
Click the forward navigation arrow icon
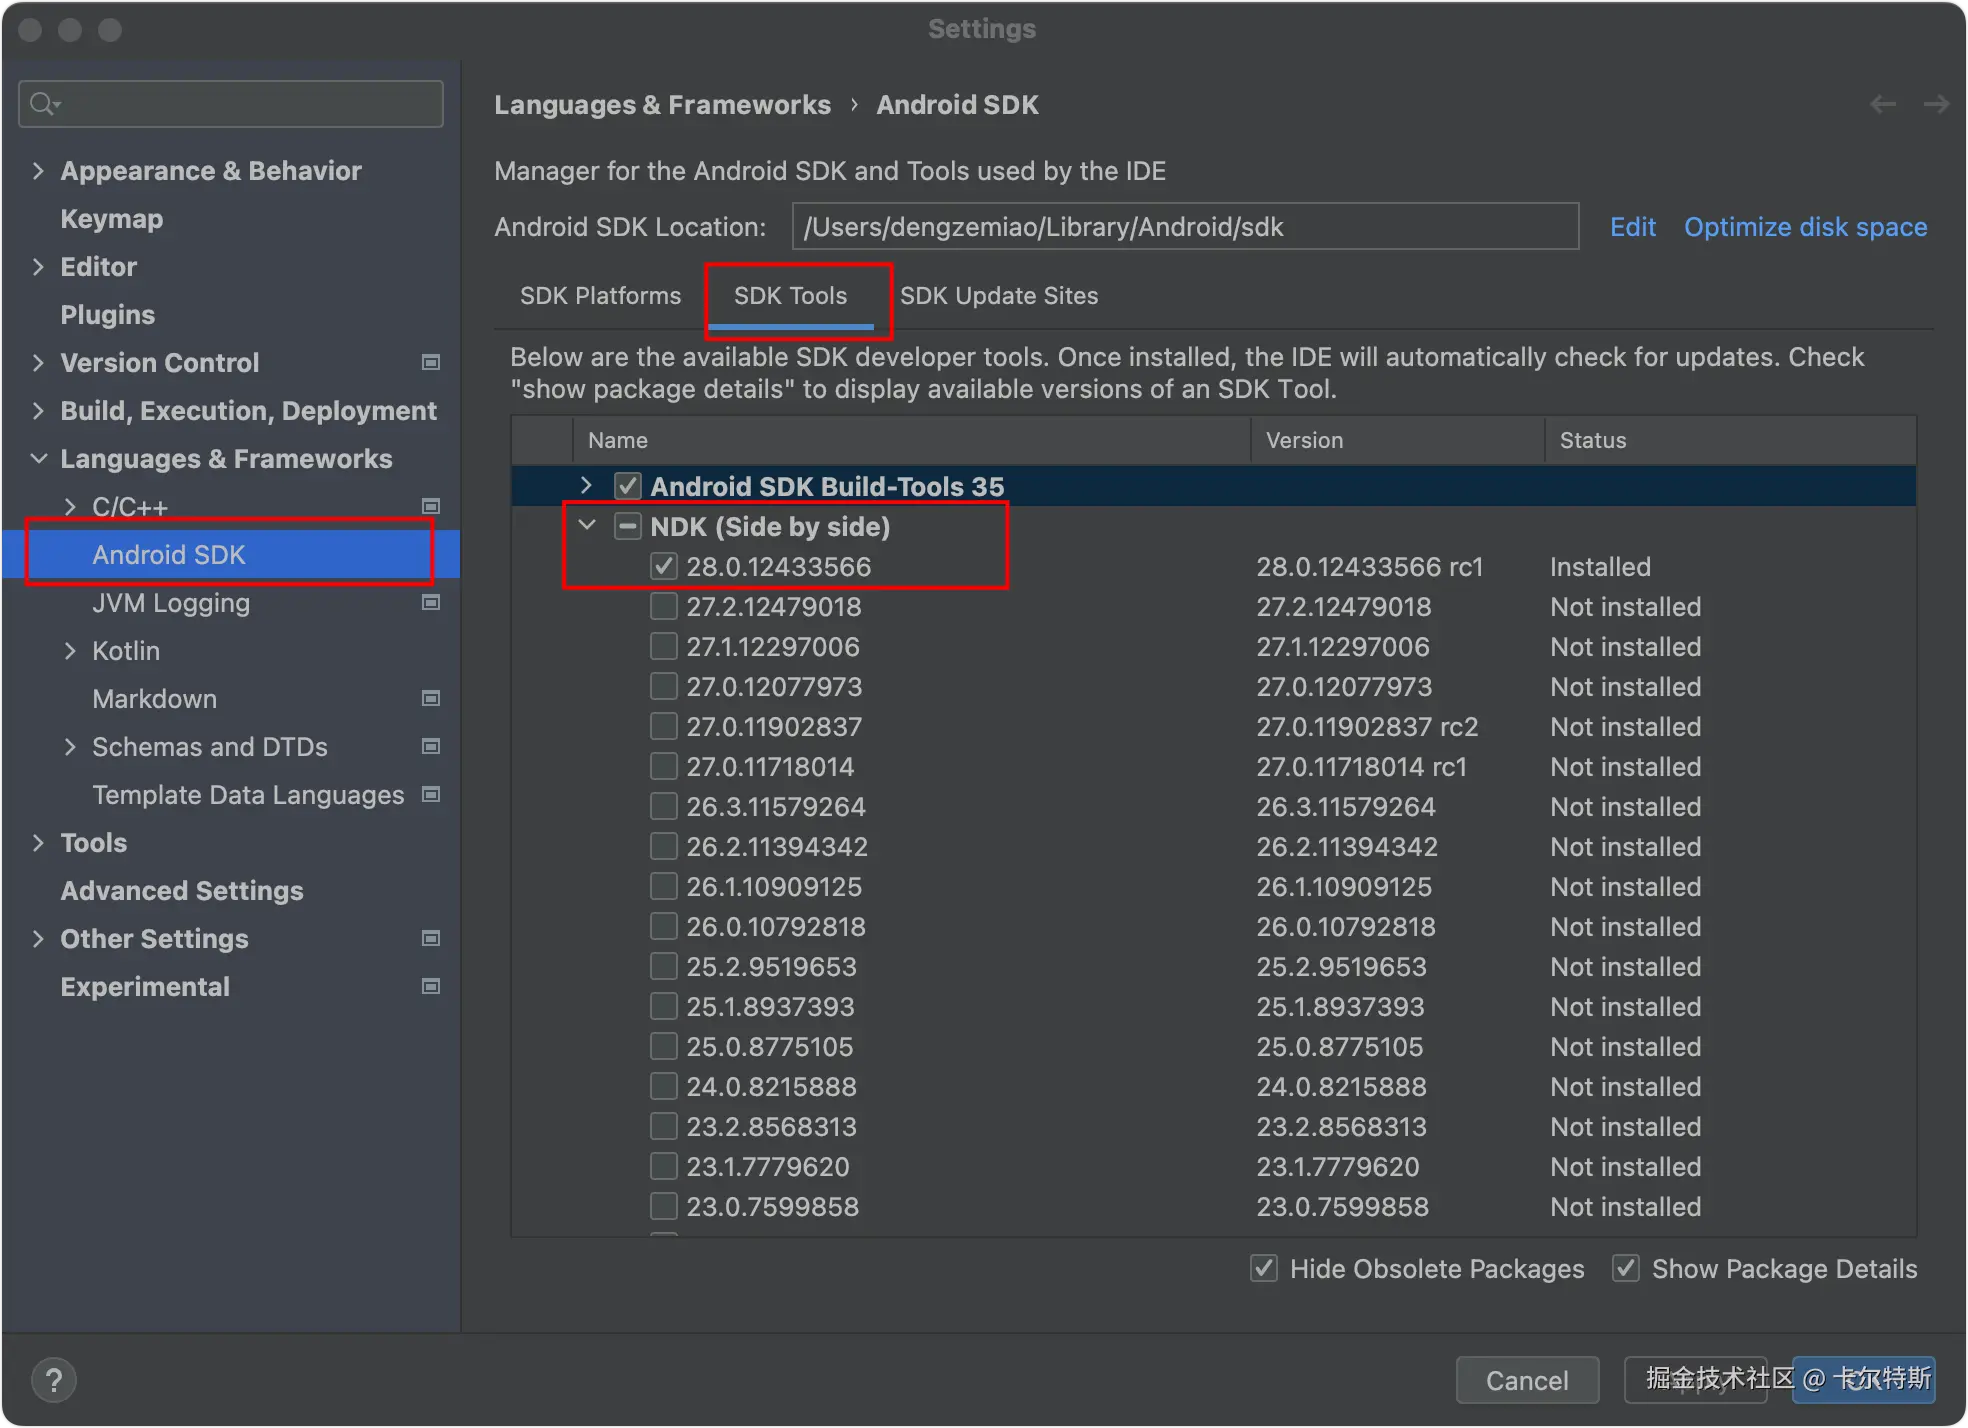(x=1936, y=104)
